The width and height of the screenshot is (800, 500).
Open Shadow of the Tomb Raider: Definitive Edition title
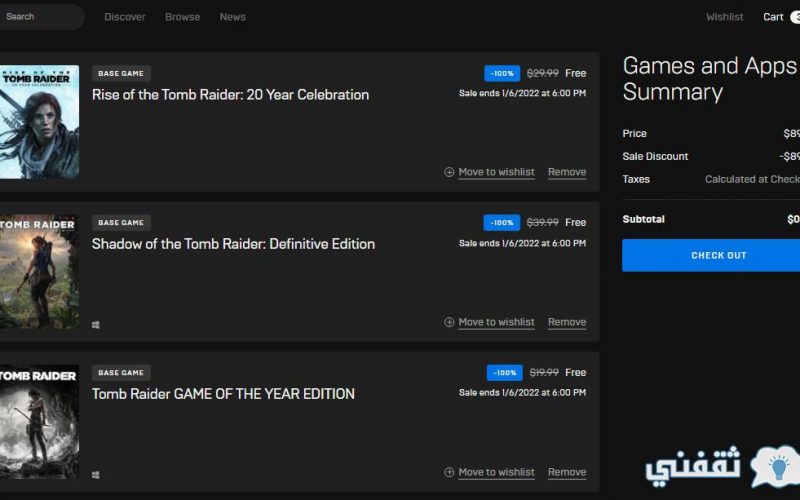[233, 244]
